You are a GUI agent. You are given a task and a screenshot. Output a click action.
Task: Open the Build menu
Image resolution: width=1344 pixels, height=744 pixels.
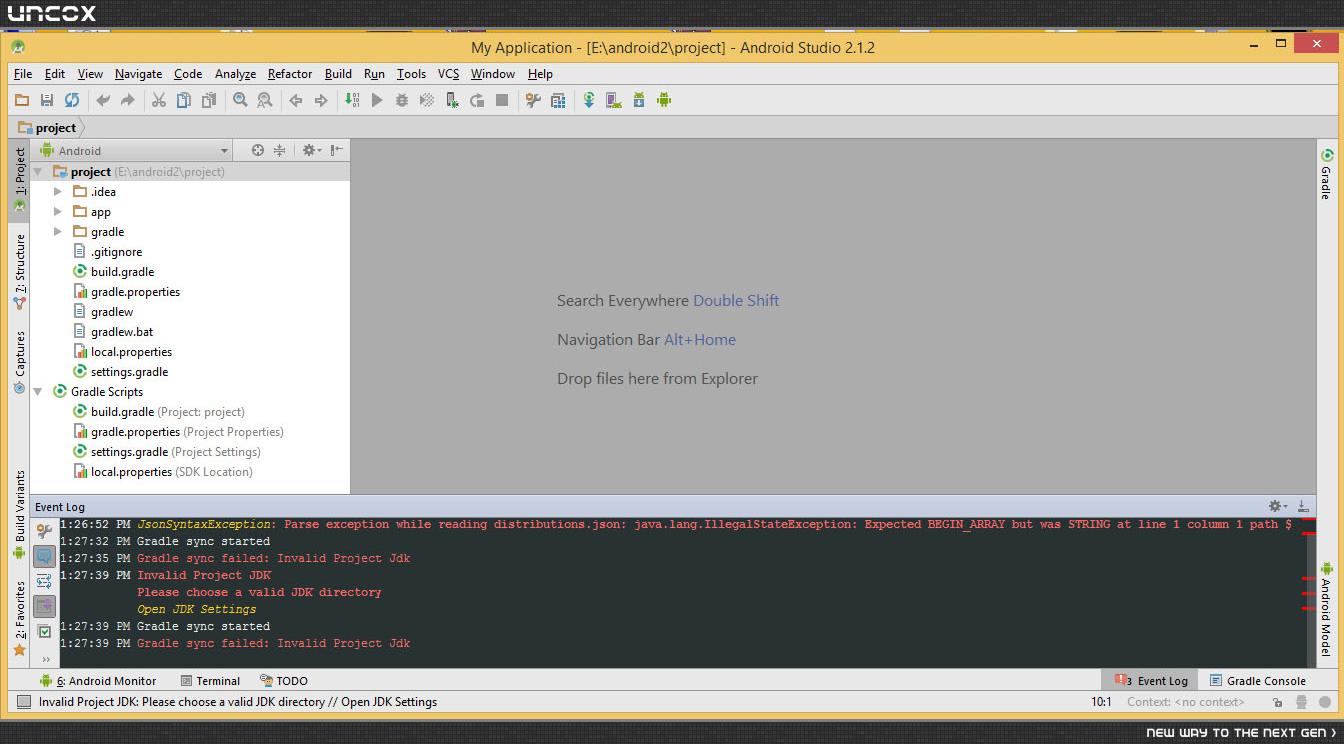coord(338,74)
